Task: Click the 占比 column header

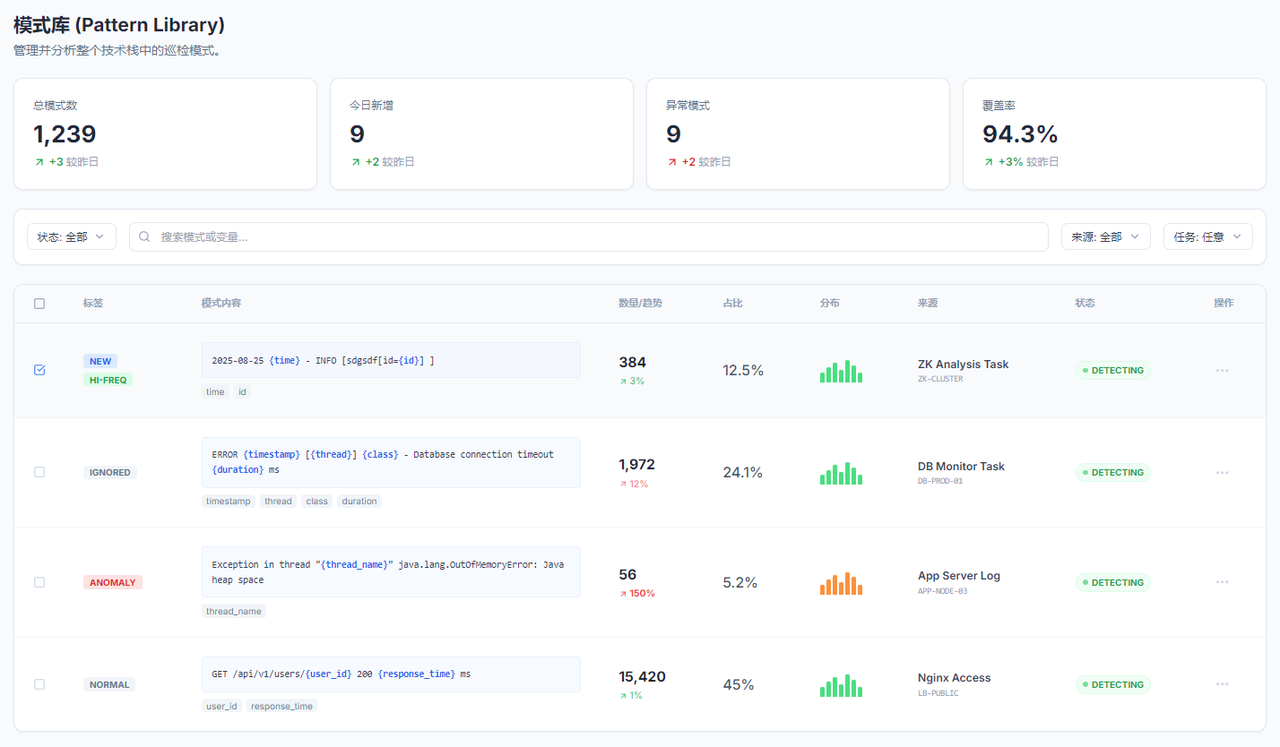Action: point(733,303)
